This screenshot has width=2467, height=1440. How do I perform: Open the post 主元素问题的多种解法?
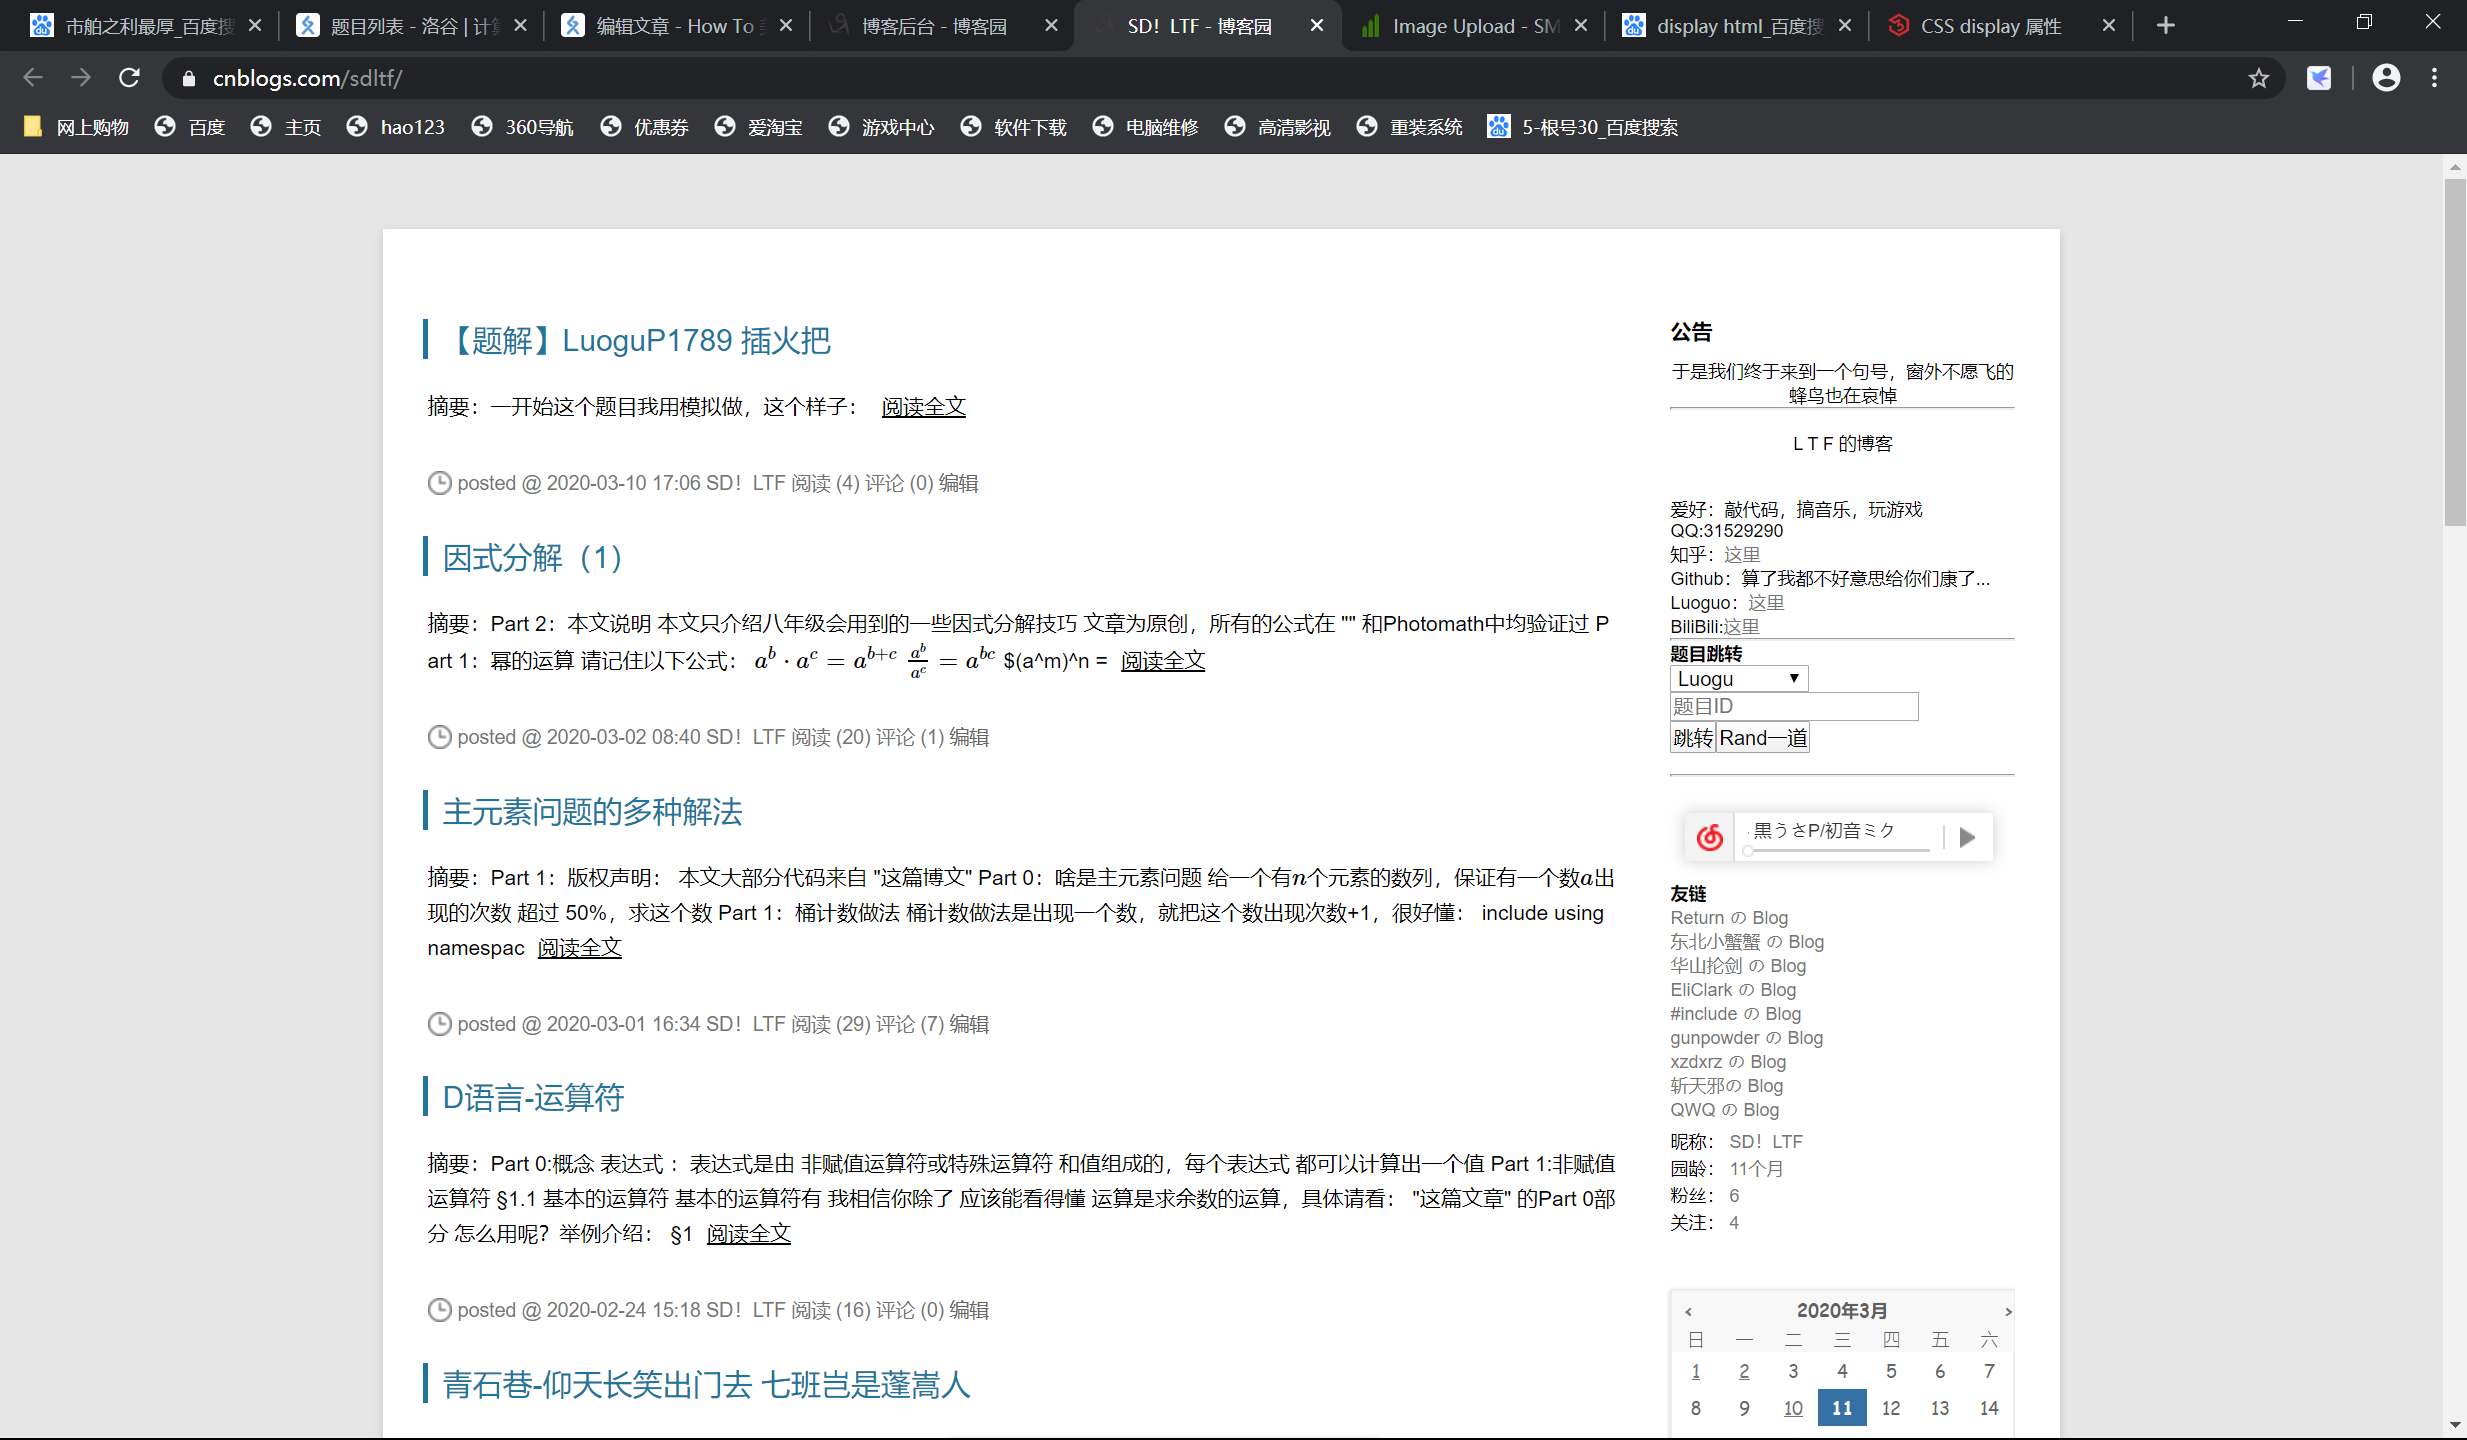coord(592,811)
